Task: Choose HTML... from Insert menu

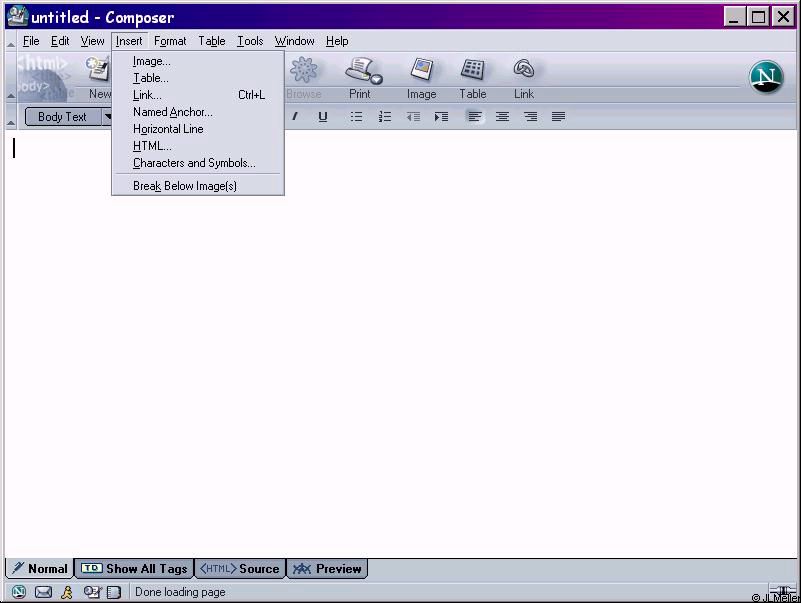Action: coord(198,146)
